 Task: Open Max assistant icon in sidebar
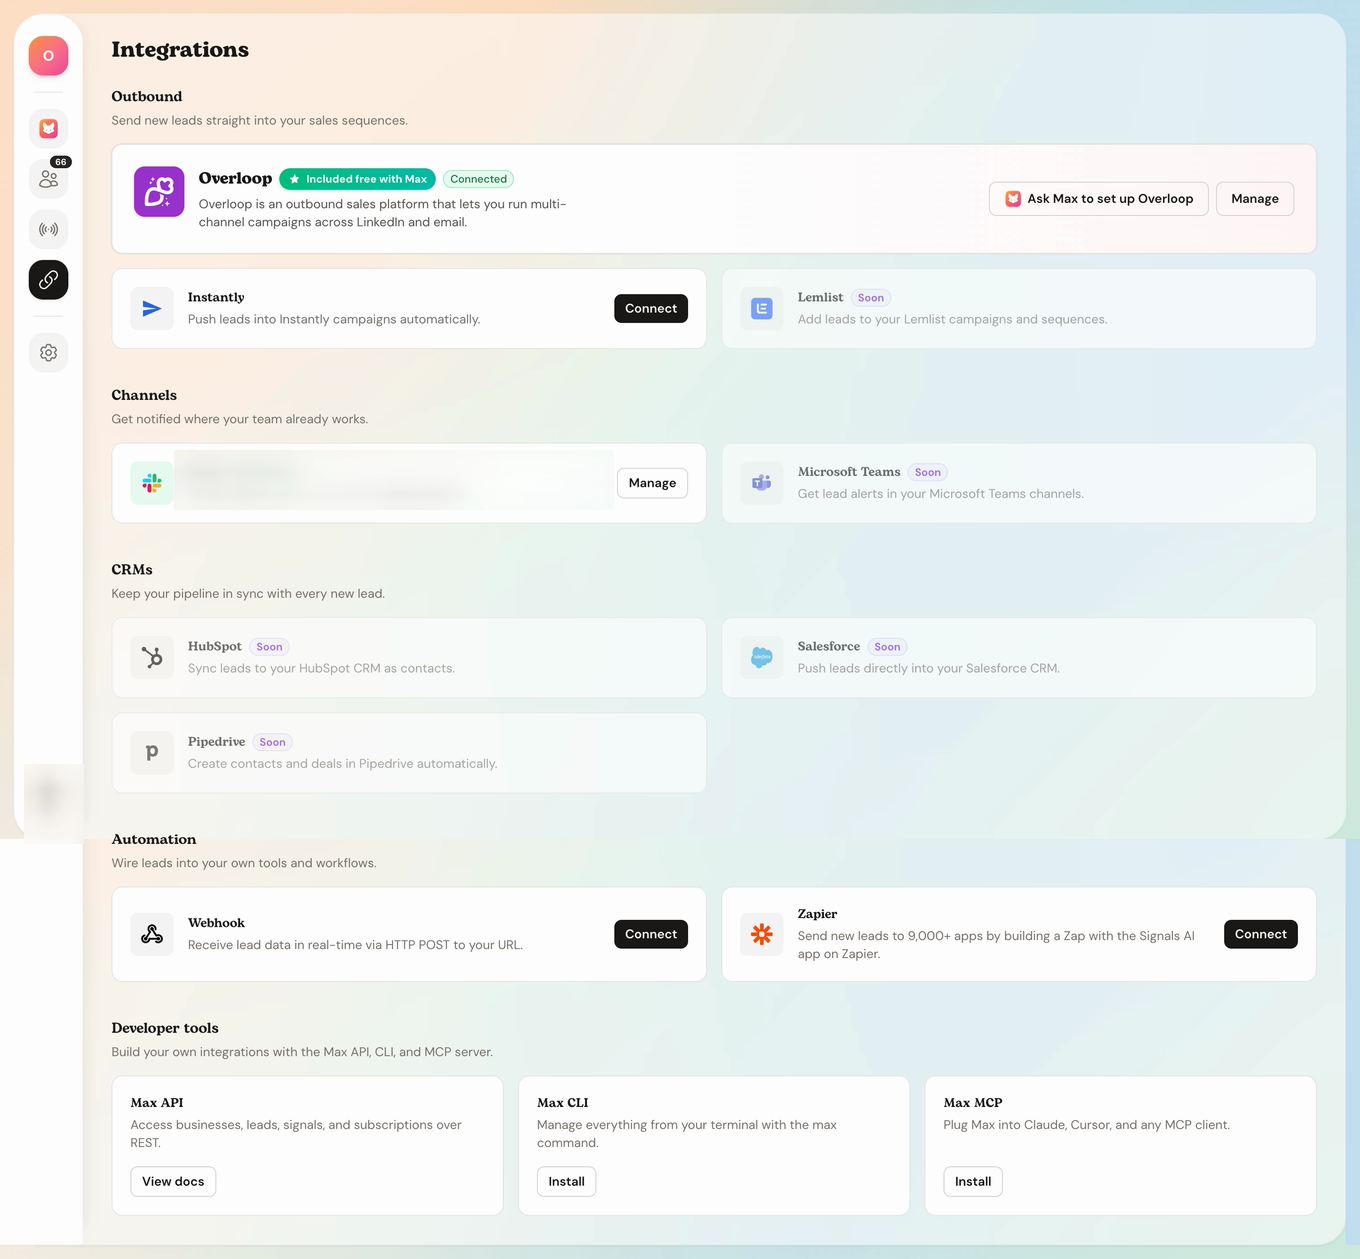48,129
